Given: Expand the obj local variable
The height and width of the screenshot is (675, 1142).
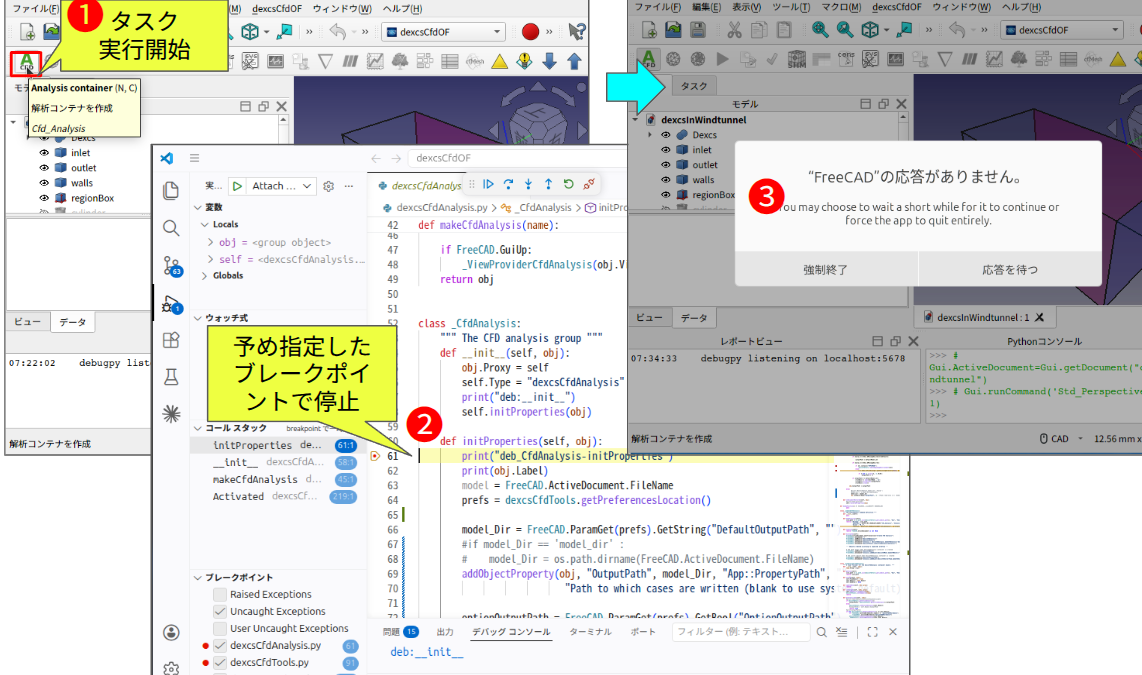Looking at the screenshot, I should coord(210,242).
